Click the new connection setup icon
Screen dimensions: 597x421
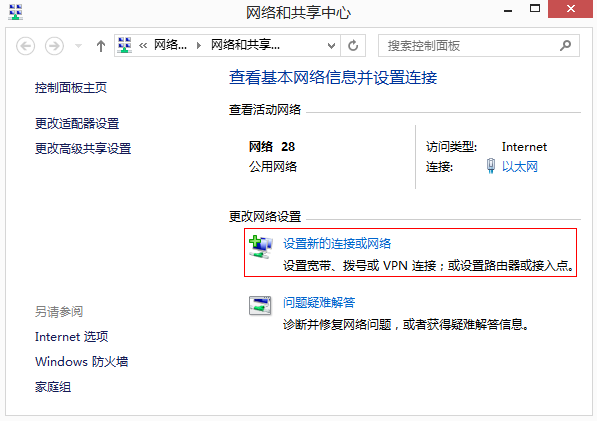(x=261, y=247)
